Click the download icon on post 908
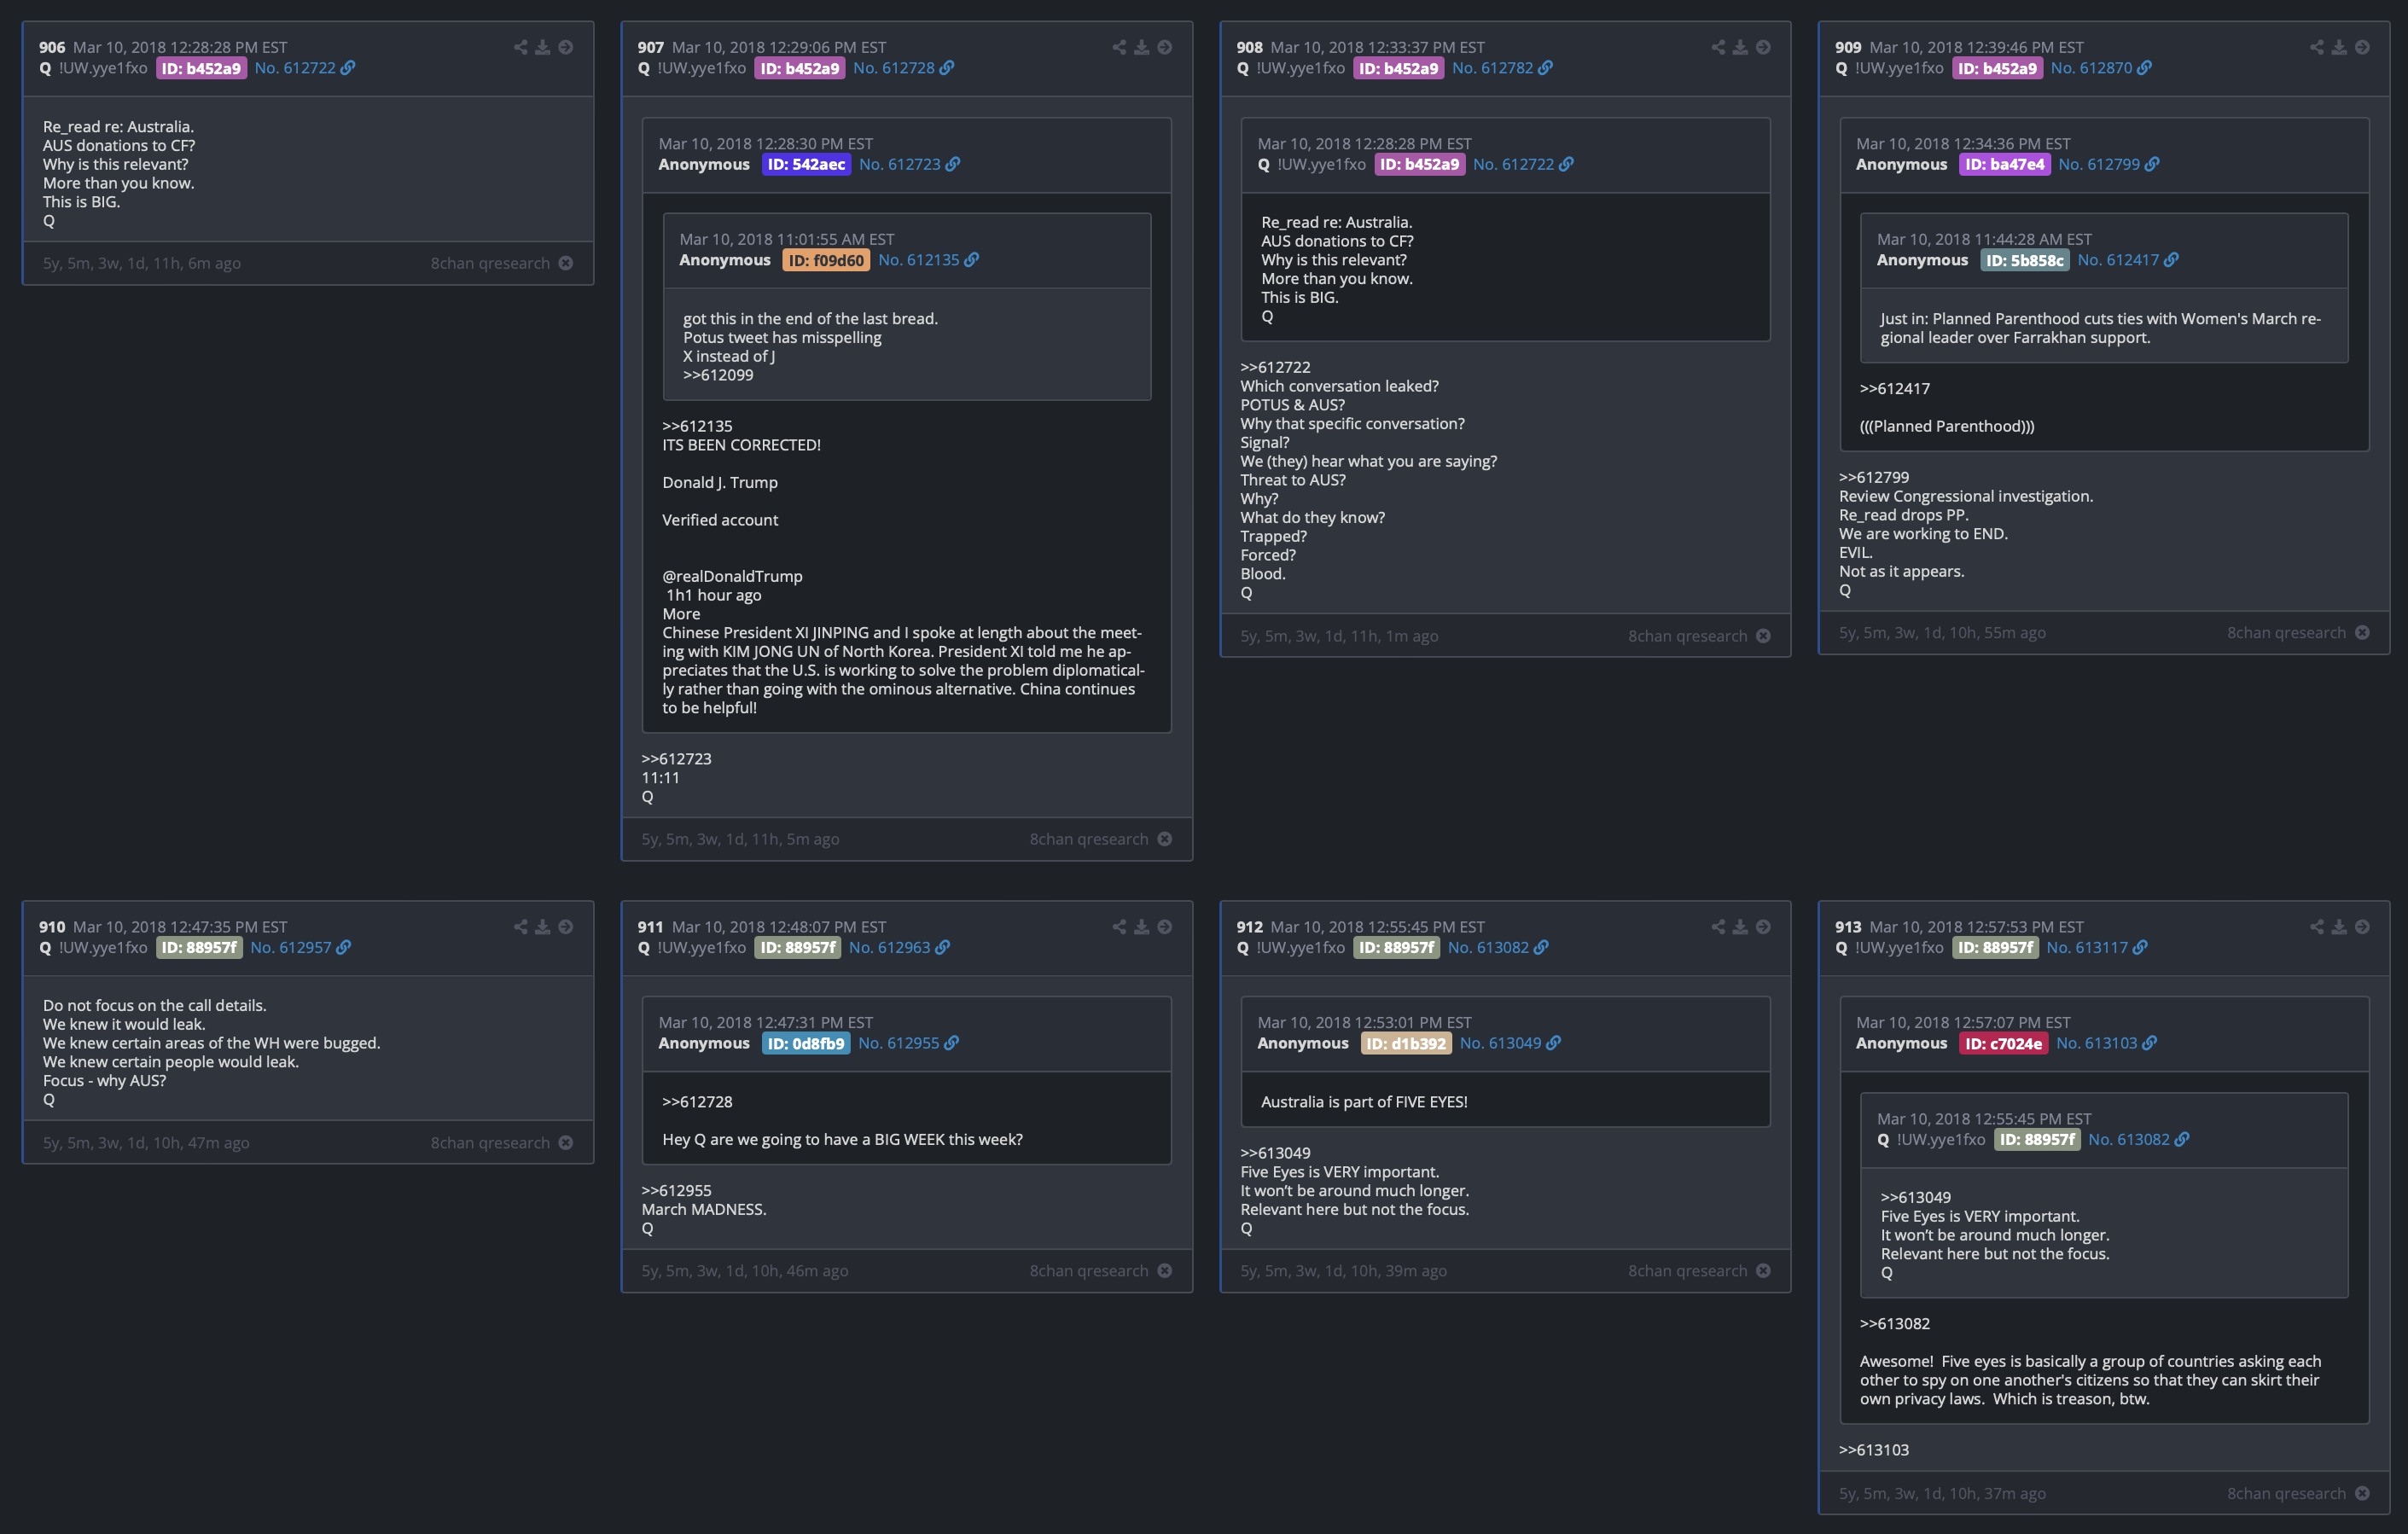This screenshot has width=2408, height=1534. point(1741,47)
